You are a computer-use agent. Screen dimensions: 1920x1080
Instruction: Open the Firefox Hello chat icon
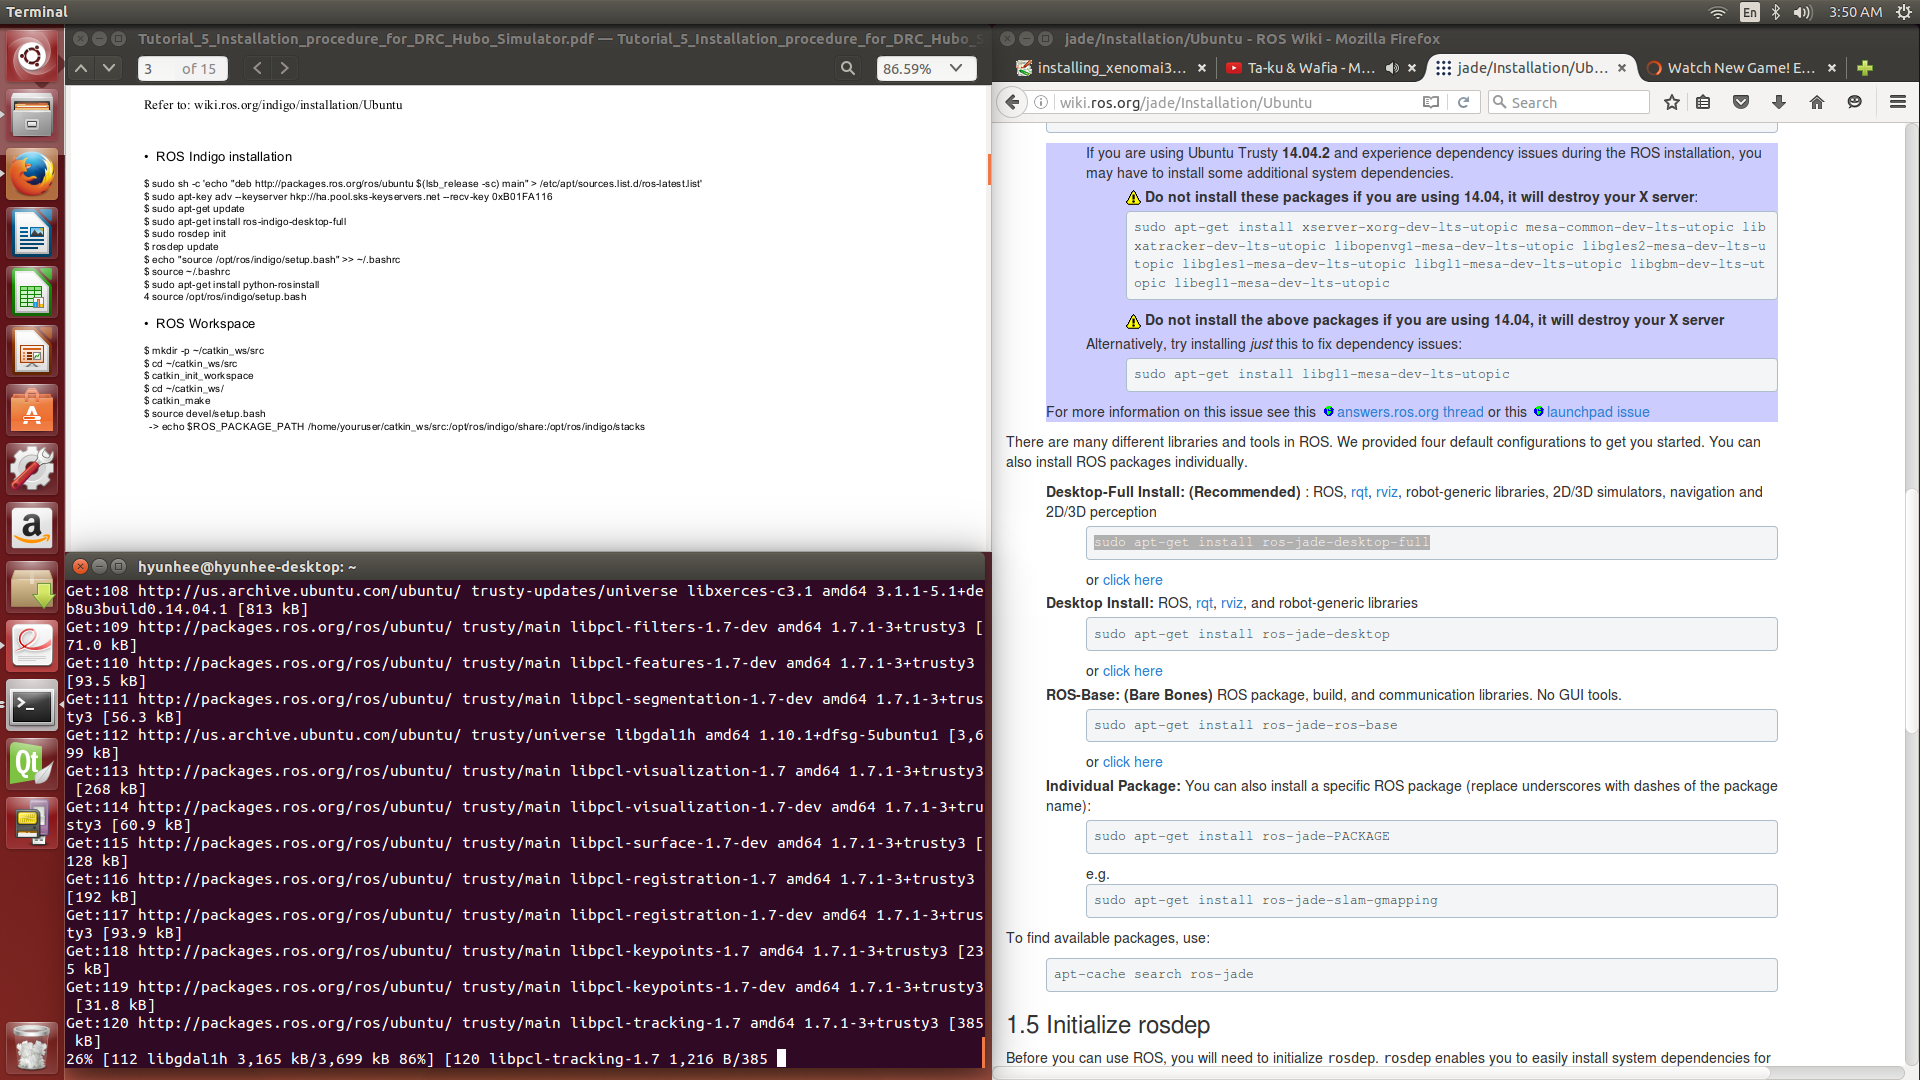pyautogui.click(x=1855, y=102)
